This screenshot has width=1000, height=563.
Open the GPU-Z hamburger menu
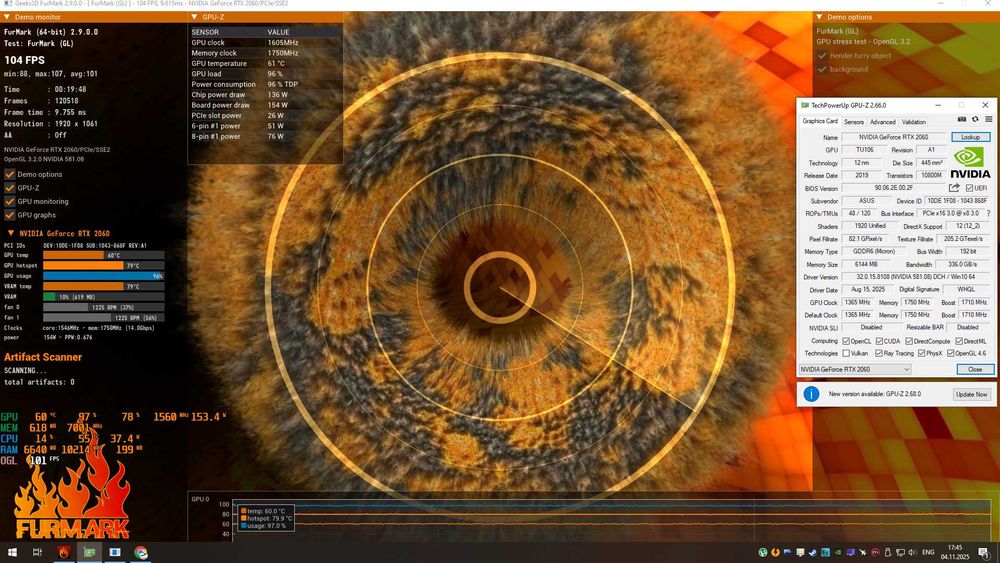[989, 120]
